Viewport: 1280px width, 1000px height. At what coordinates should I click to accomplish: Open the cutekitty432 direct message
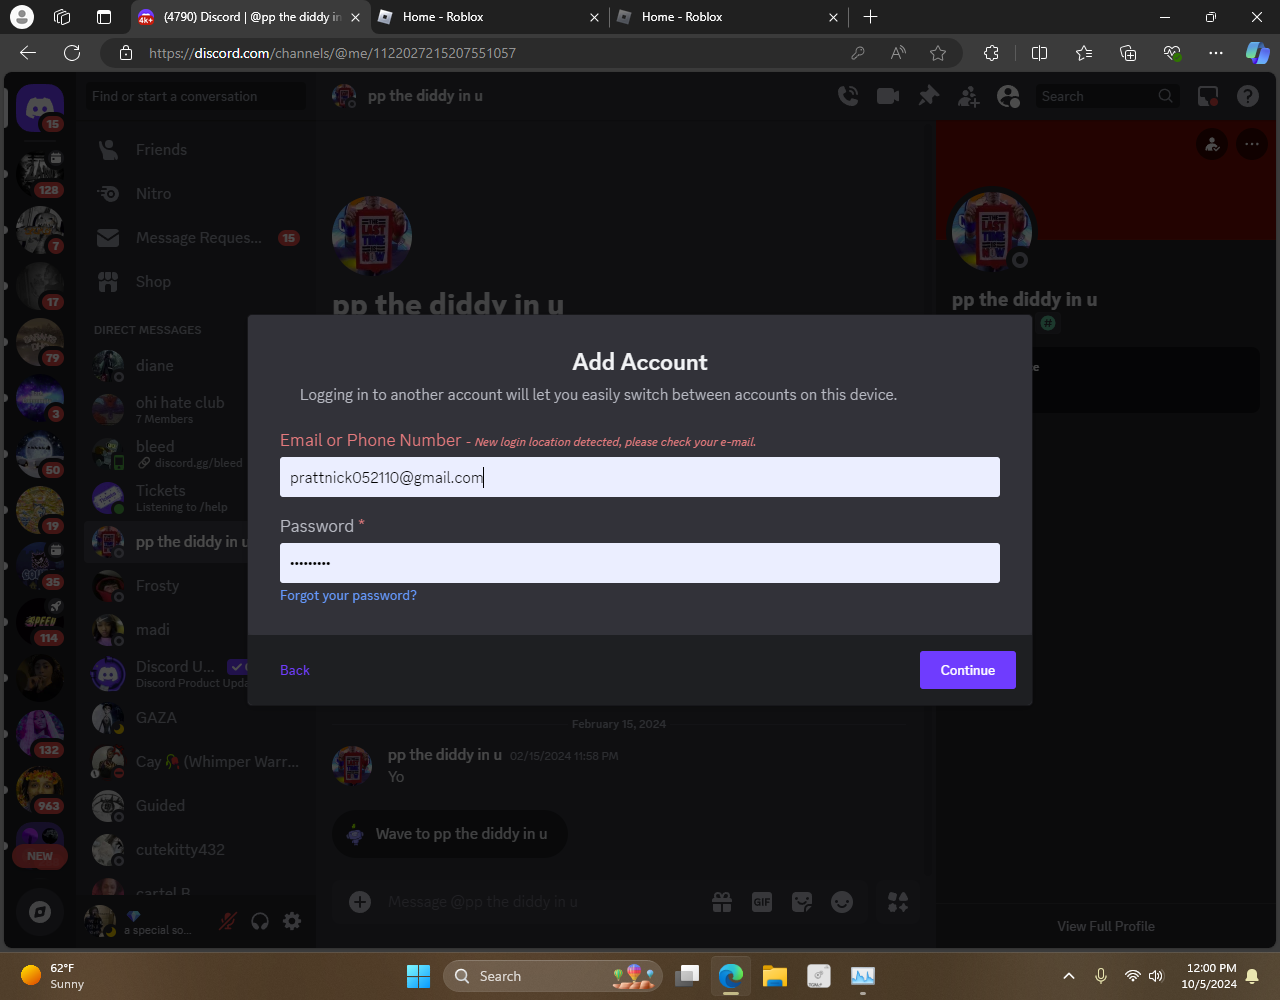pos(196,850)
